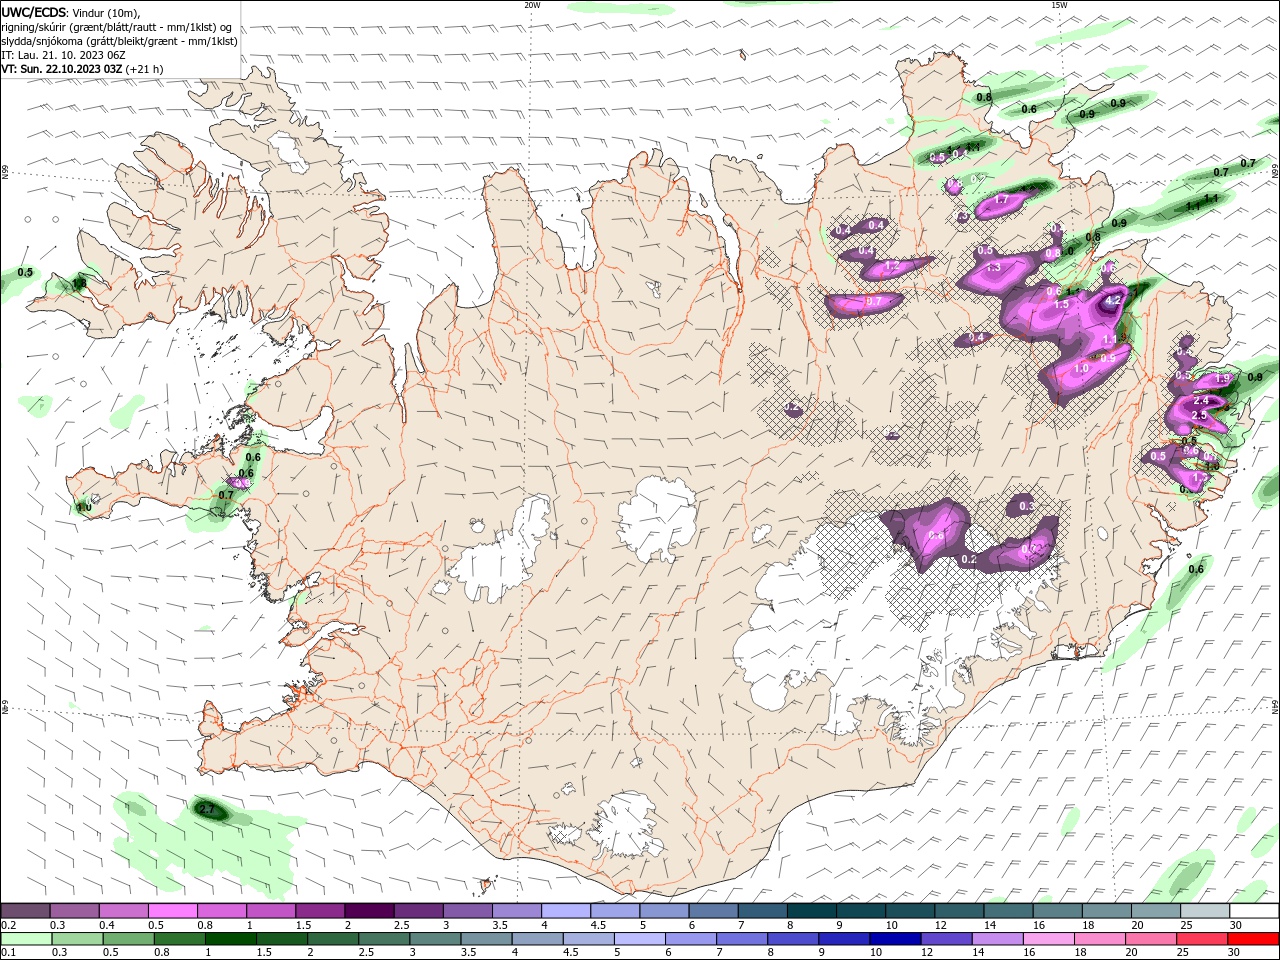Click the "VT: Sun. 22.10.2023 03Z" valid time
This screenshot has height=960, width=1280.
tap(62, 69)
